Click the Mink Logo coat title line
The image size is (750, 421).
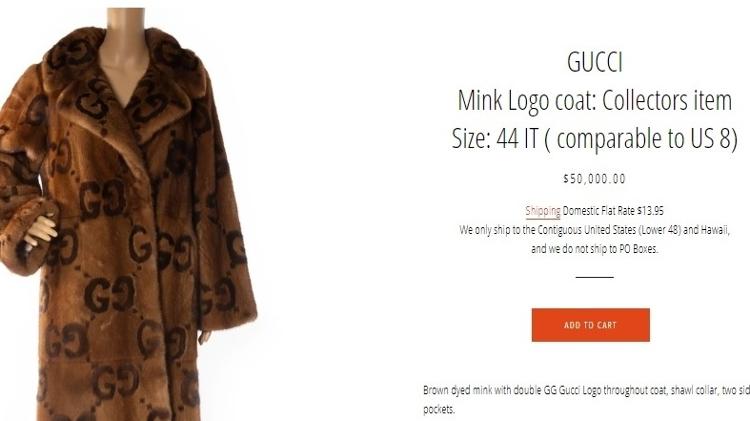coord(595,100)
